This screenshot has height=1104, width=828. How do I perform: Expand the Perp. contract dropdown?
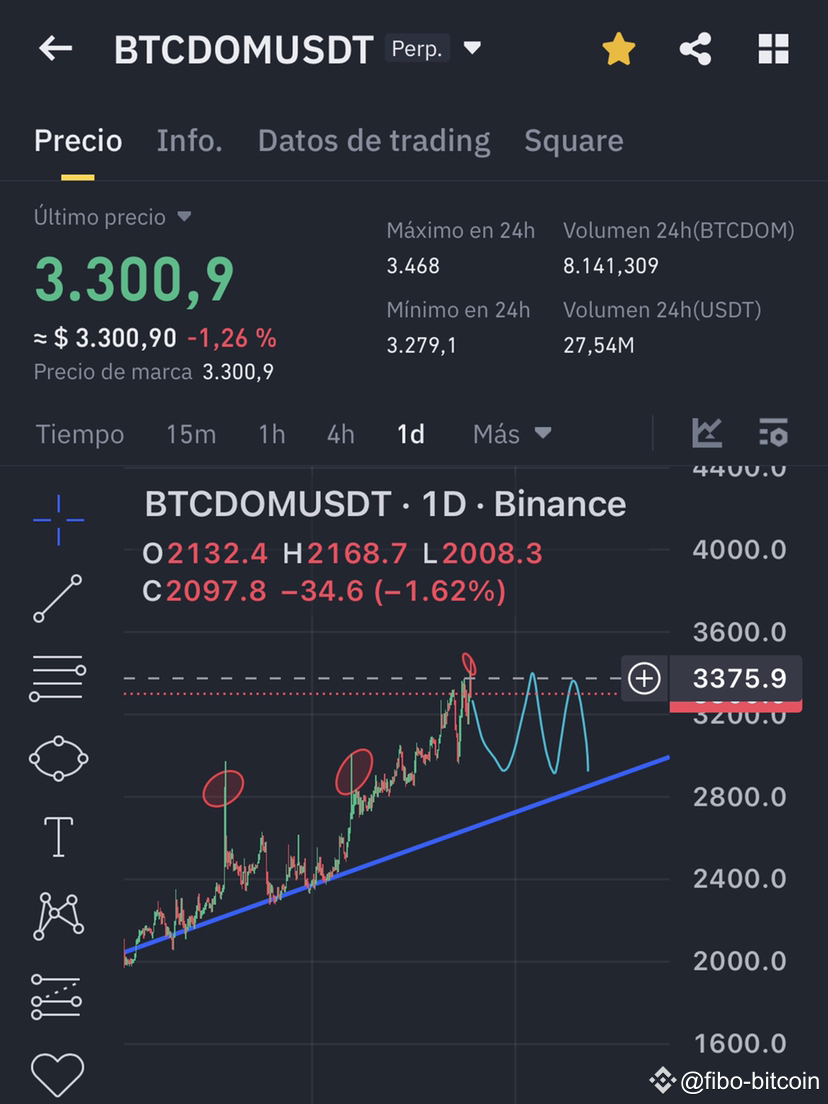(470, 47)
